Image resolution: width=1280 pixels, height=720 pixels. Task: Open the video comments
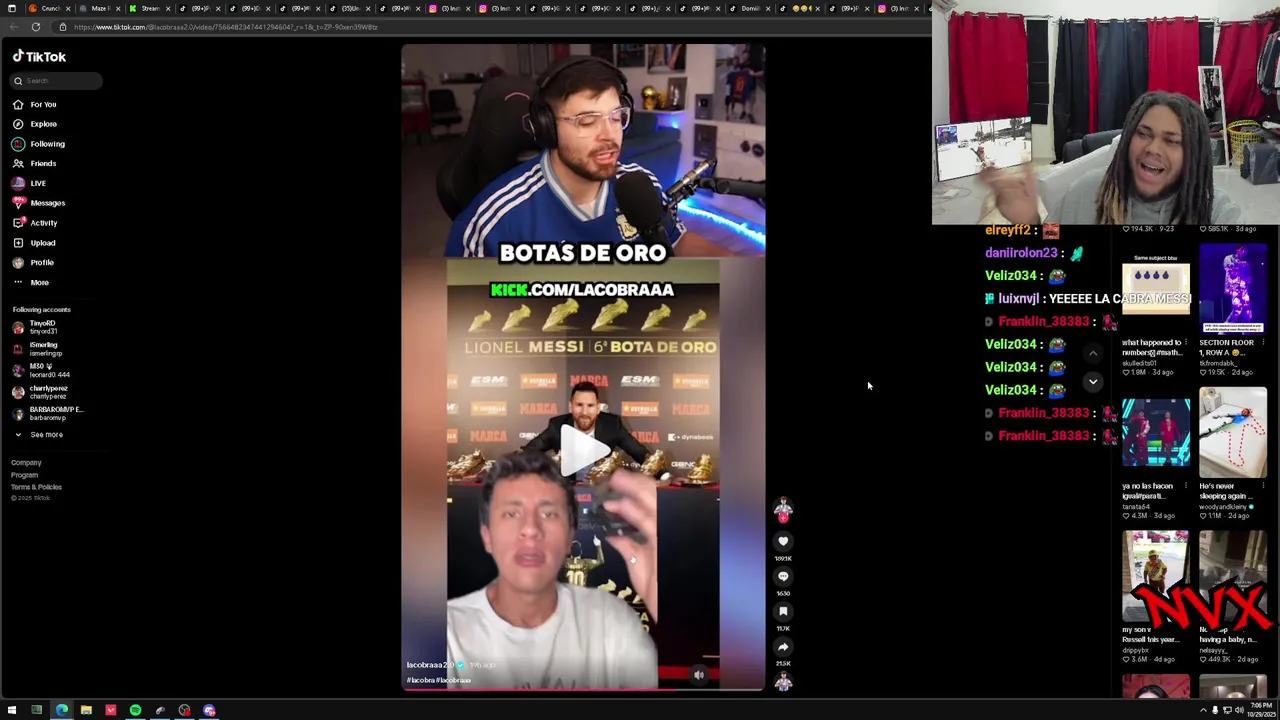coord(783,576)
